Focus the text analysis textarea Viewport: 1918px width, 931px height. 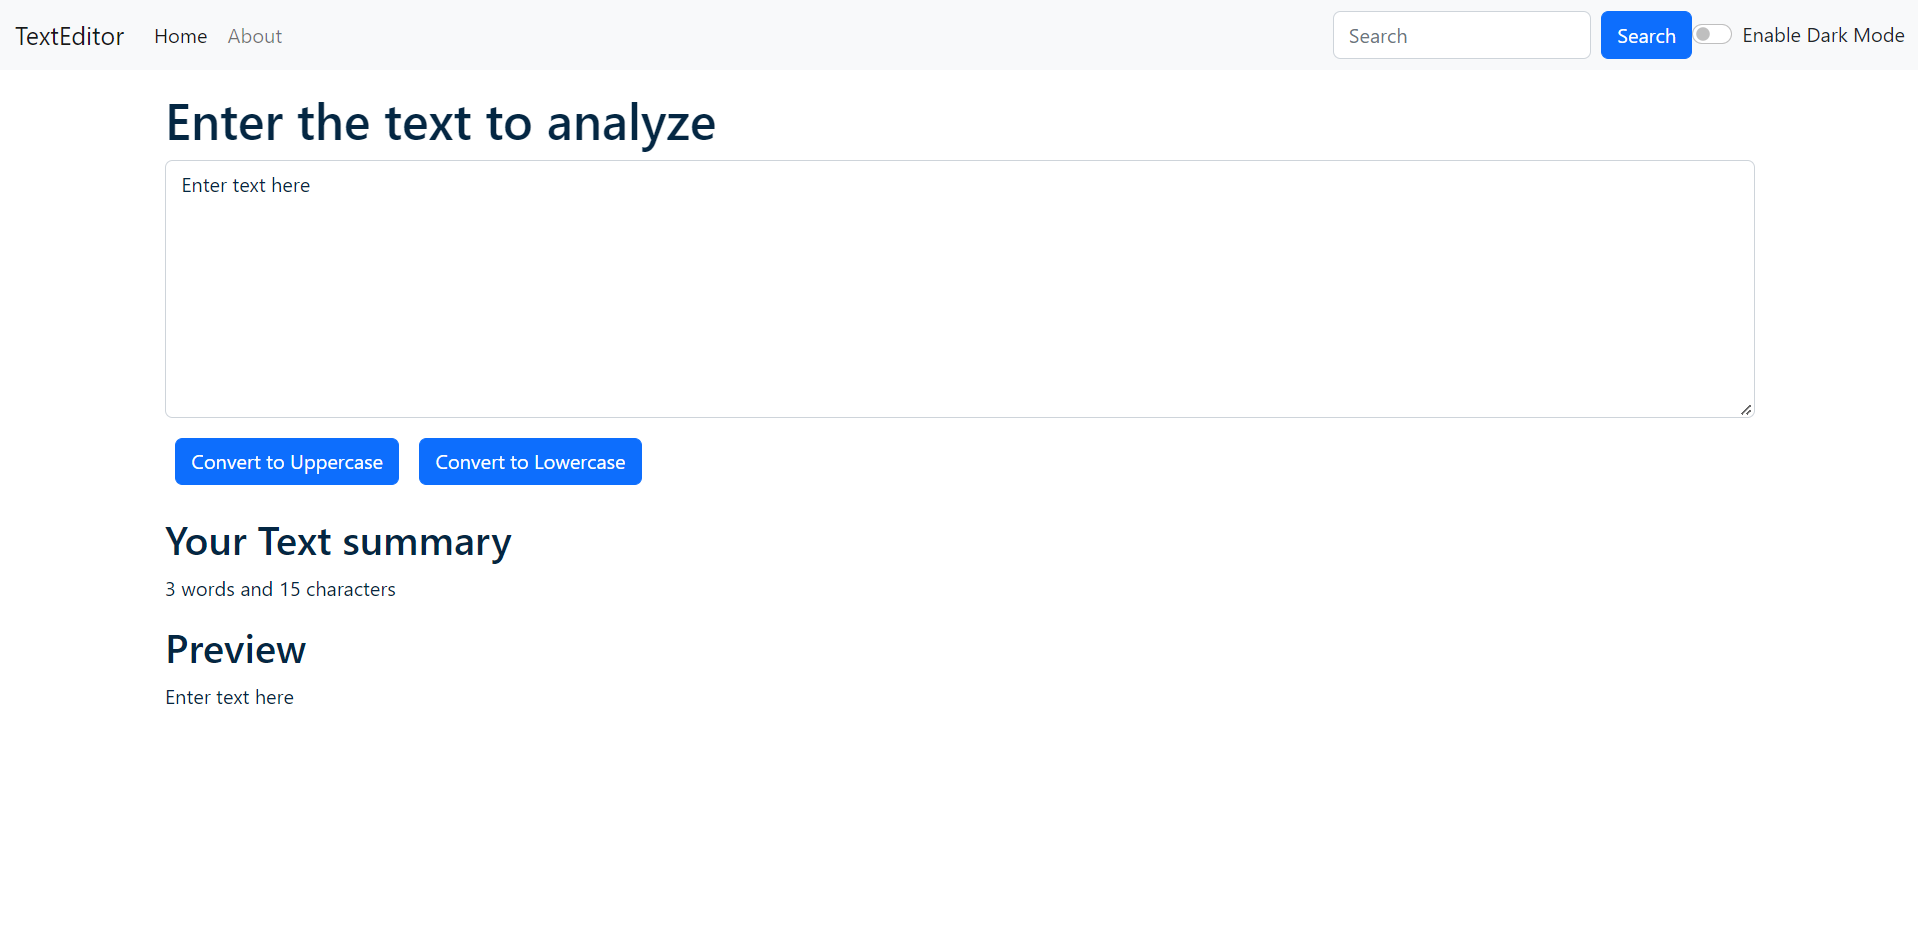coord(958,288)
